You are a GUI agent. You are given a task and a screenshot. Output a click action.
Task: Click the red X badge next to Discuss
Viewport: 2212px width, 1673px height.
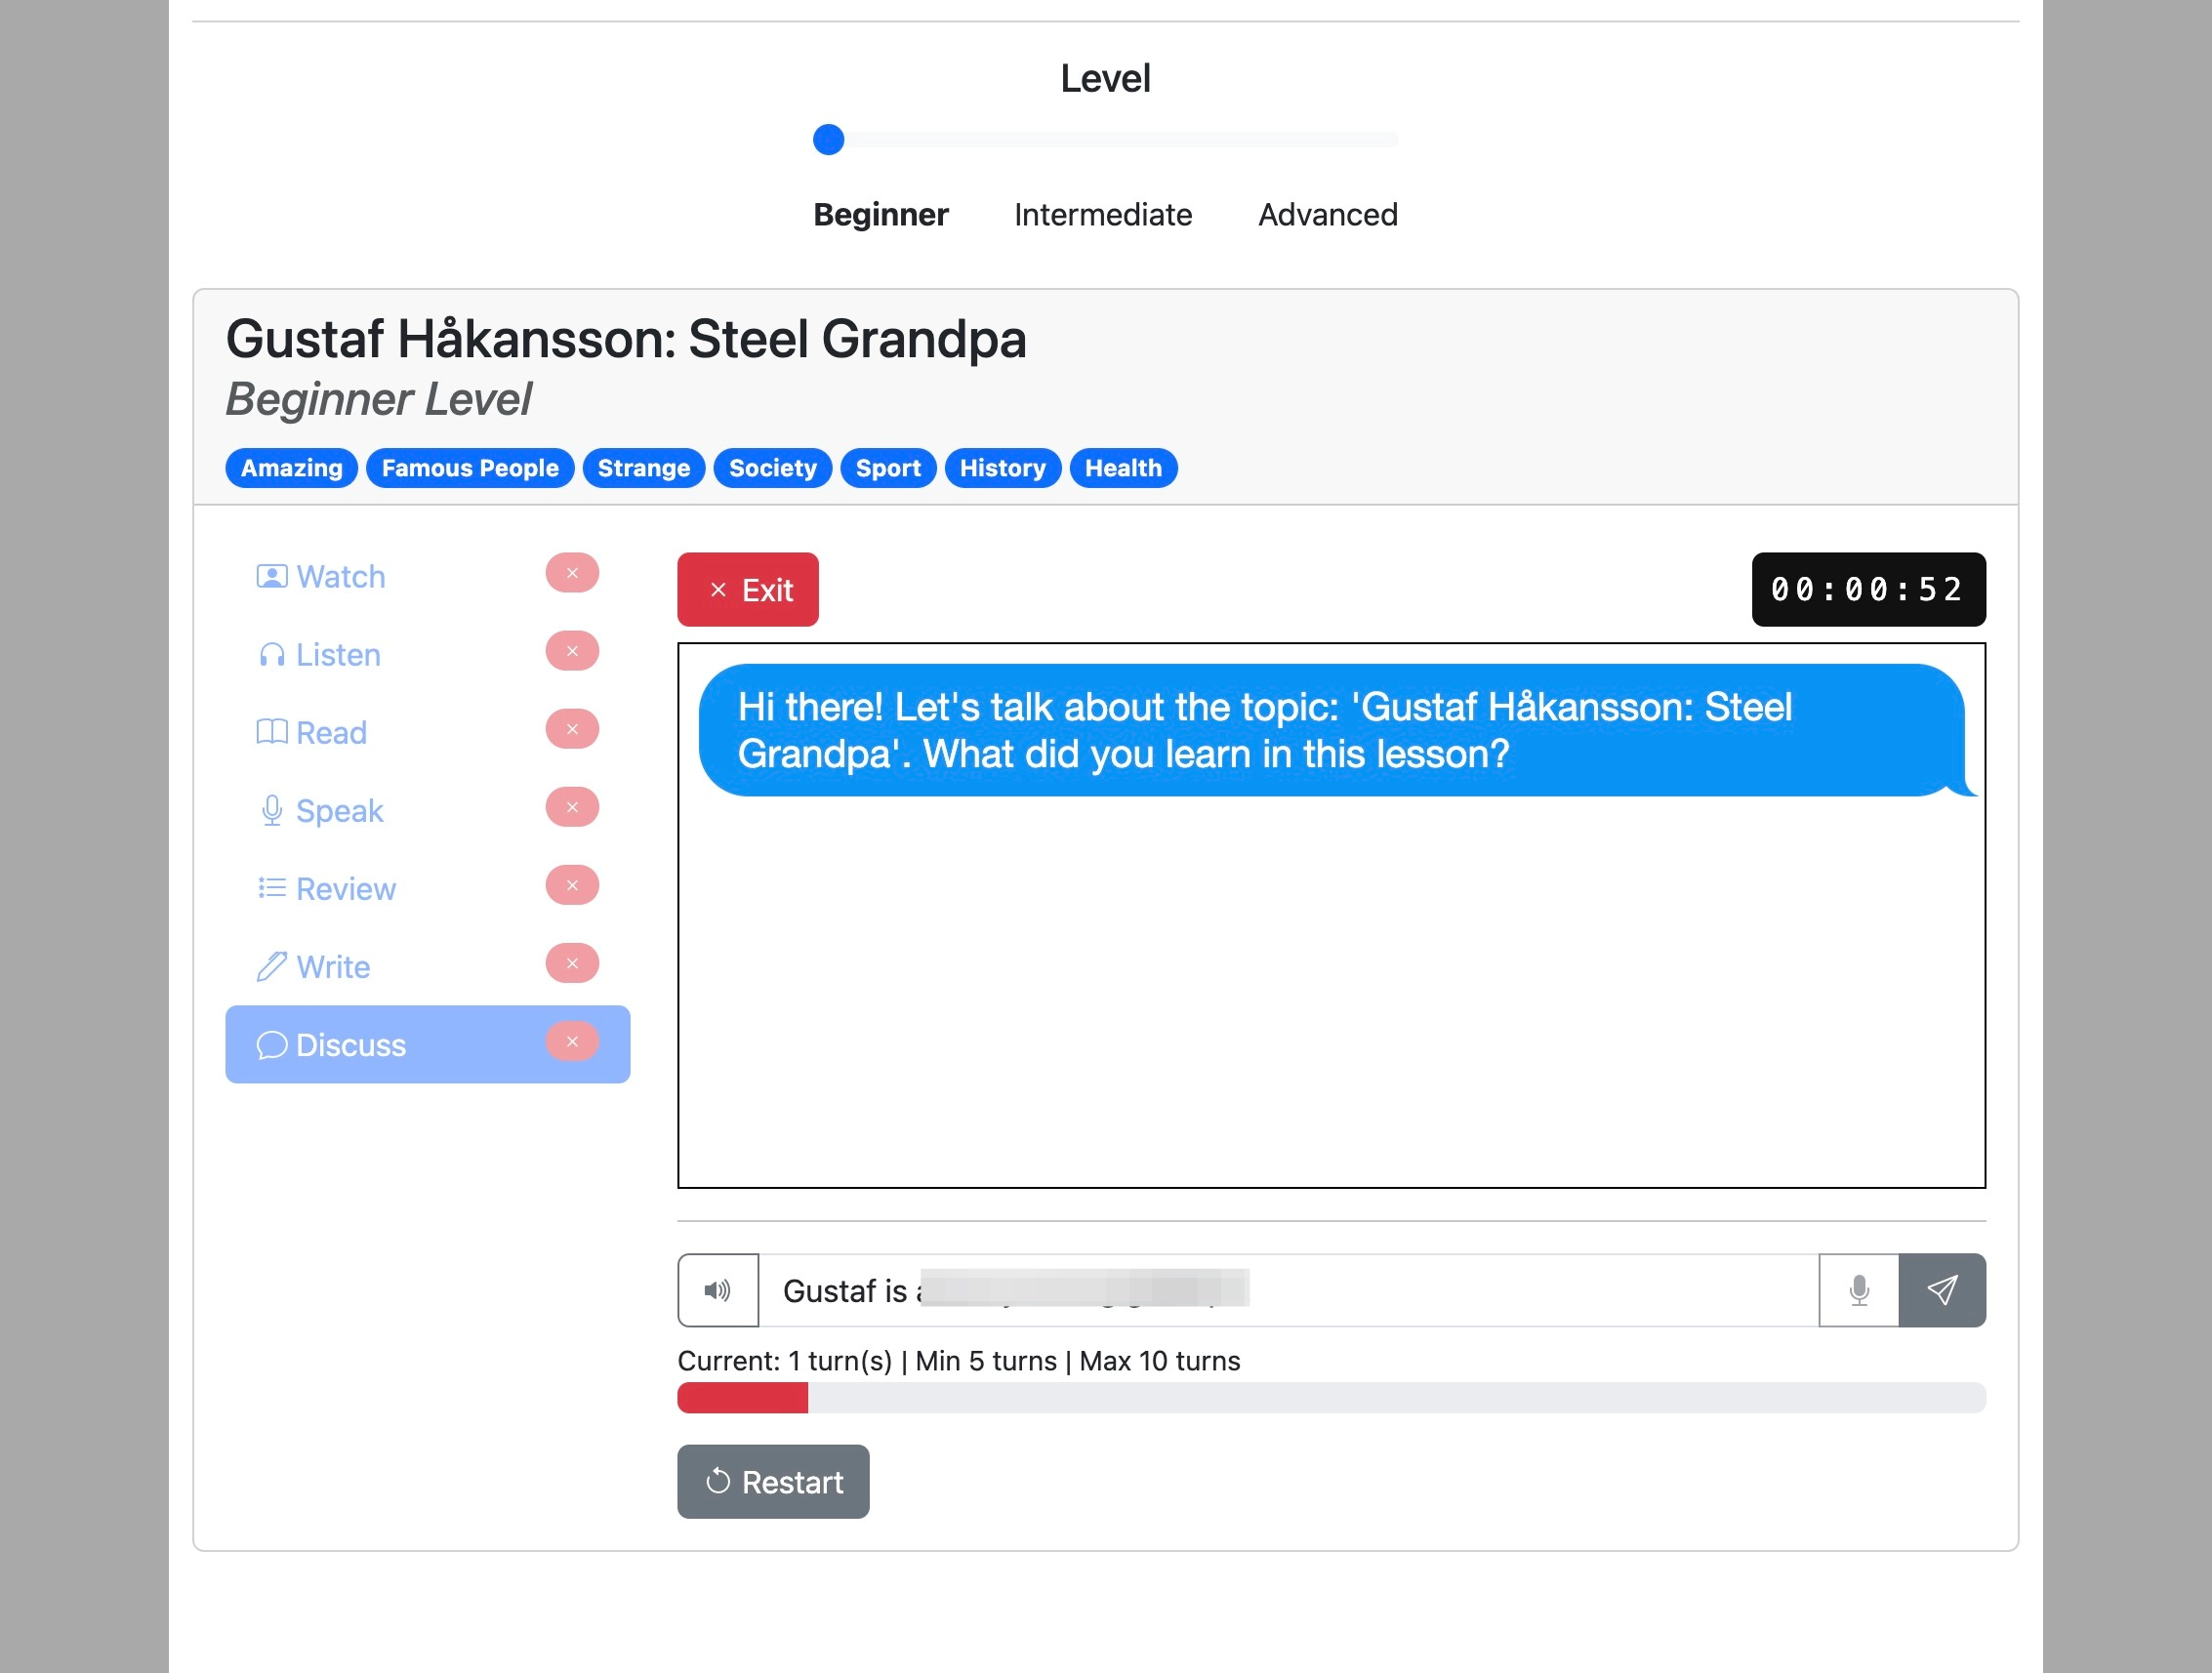pyautogui.click(x=572, y=1041)
